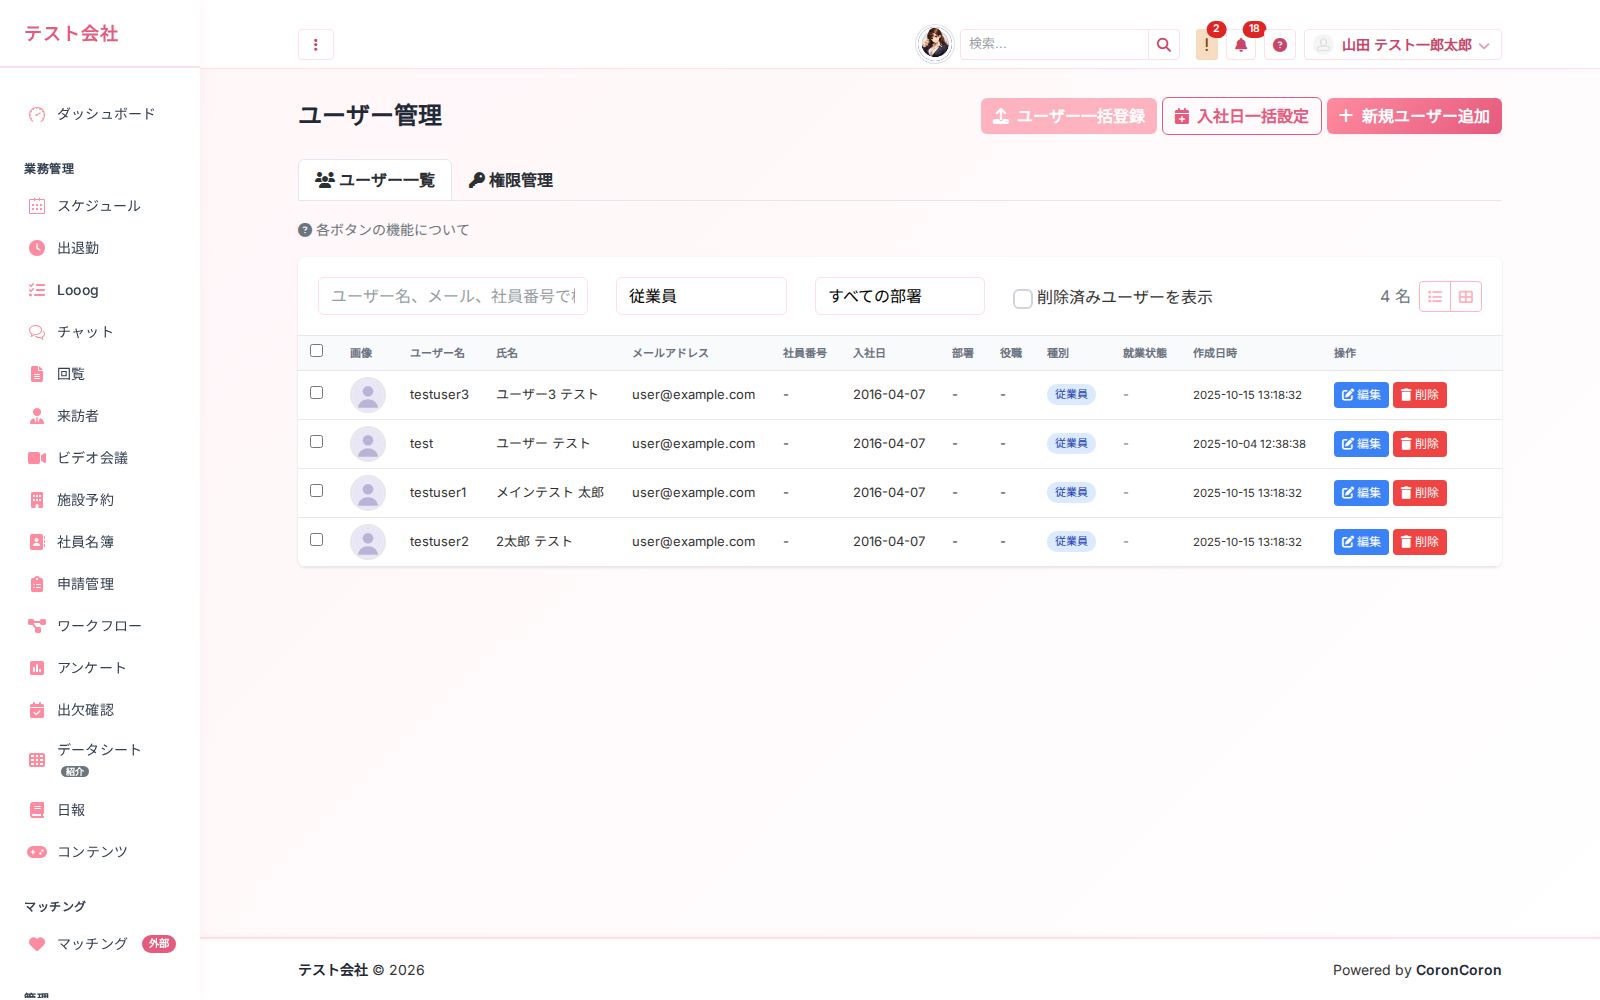
Task: Open Looog in the sidebar
Action: pos(100,290)
